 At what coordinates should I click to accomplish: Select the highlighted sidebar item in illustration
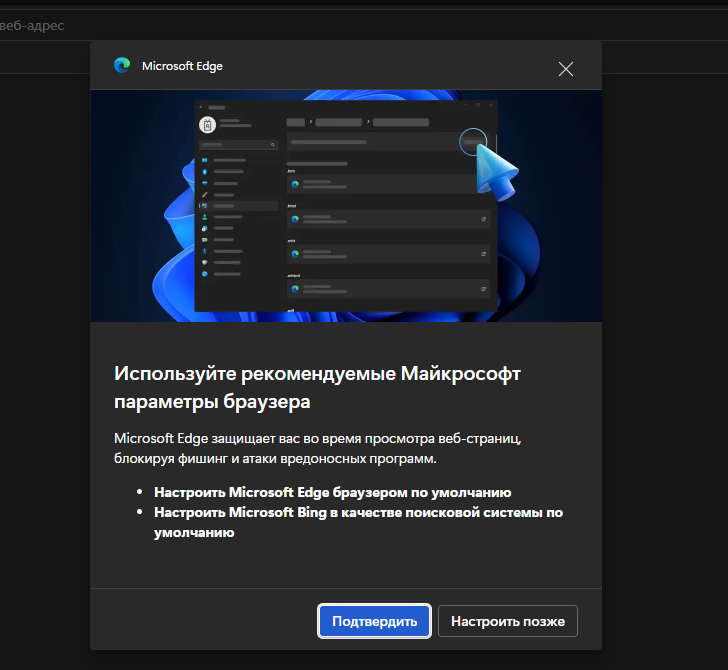point(240,205)
